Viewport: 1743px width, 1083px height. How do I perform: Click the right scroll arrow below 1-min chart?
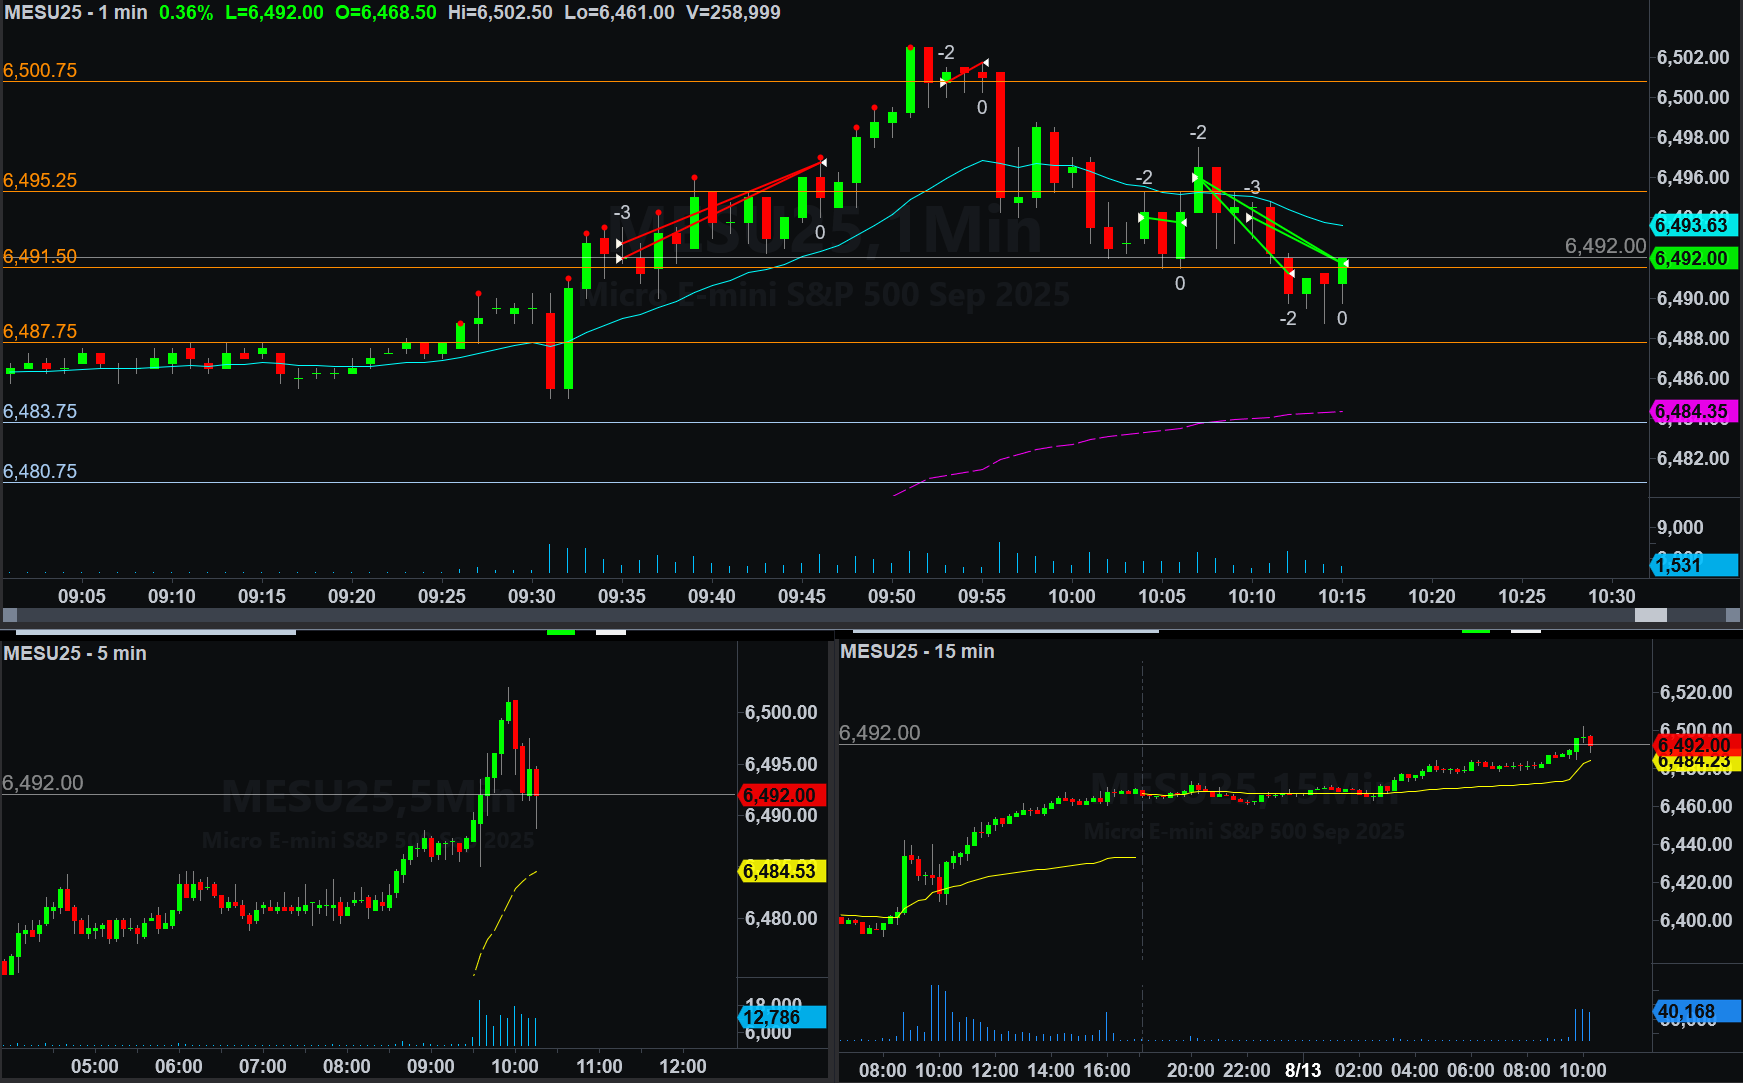[x=1734, y=615]
